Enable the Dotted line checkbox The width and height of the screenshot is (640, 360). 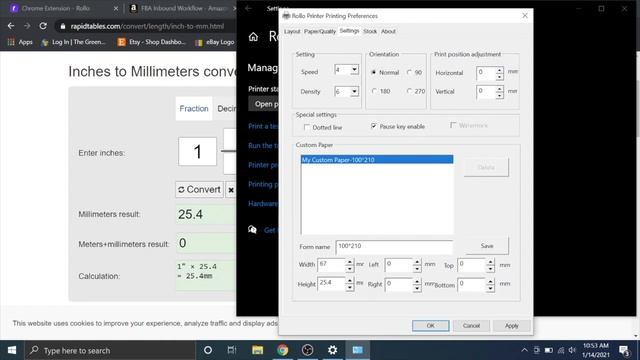pyautogui.click(x=307, y=127)
